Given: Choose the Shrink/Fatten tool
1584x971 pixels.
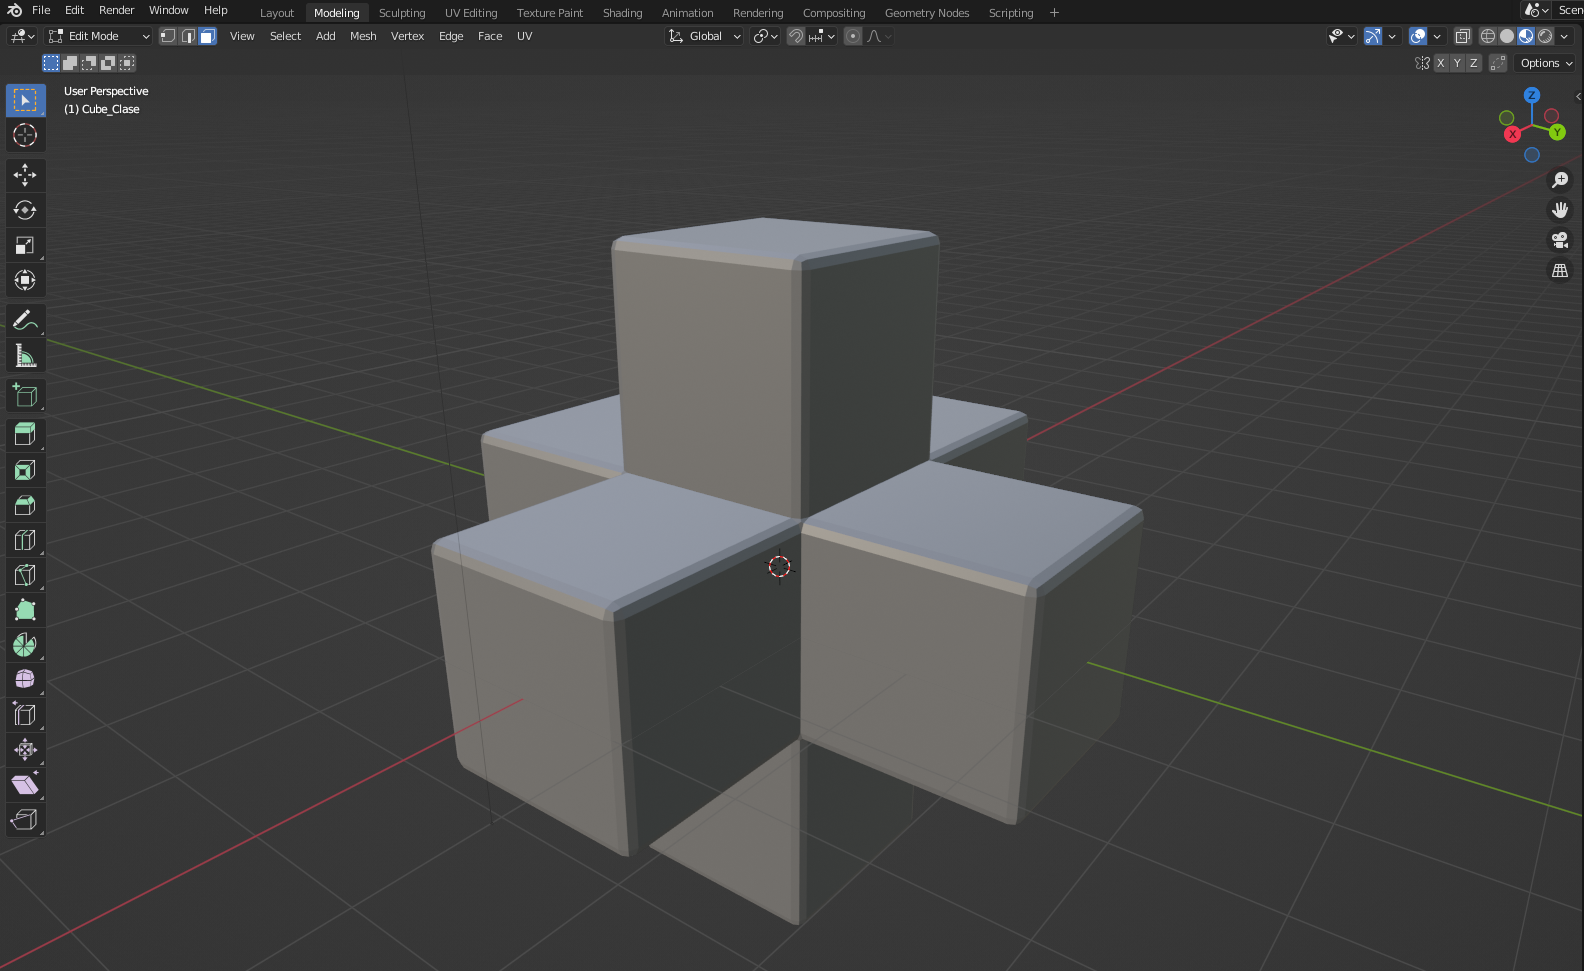Looking at the screenshot, I should tap(25, 749).
